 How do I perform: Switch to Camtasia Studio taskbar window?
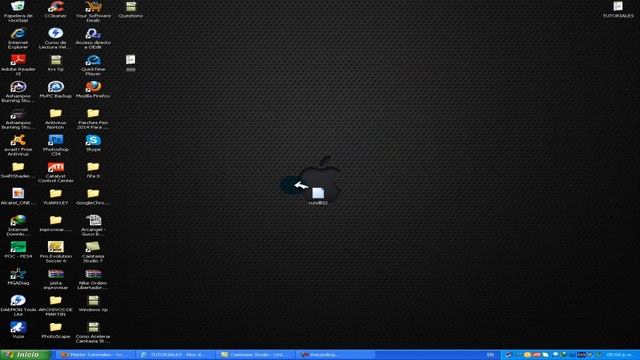(255, 355)
